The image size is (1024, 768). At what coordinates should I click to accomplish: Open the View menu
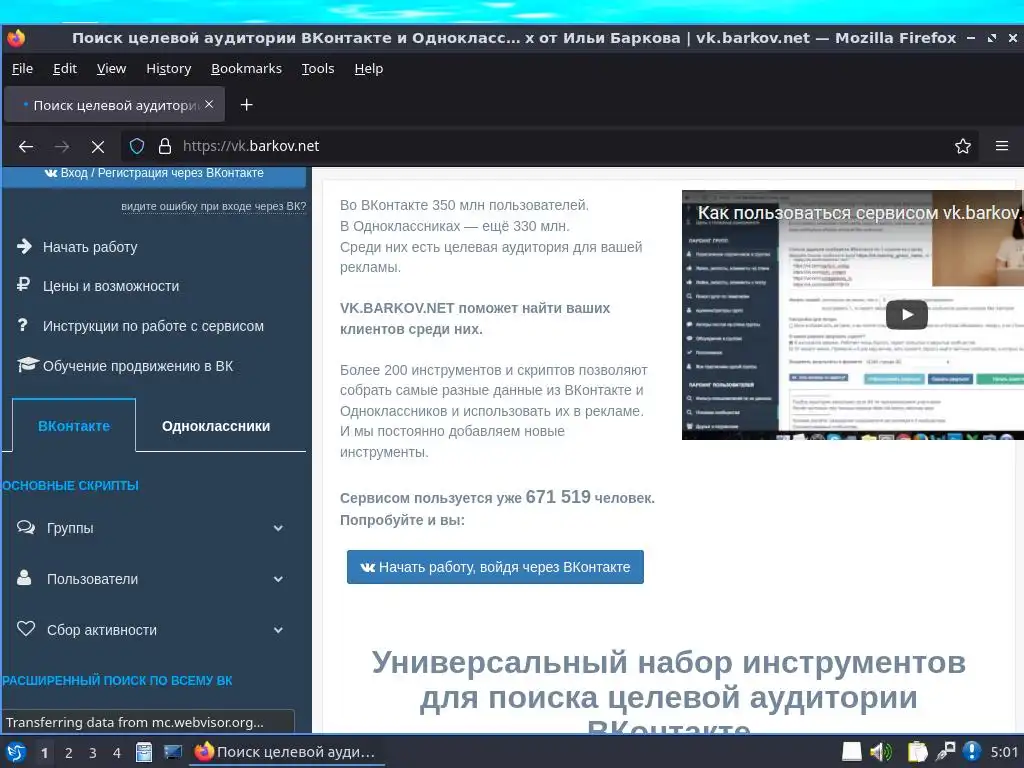click(111, 69)
